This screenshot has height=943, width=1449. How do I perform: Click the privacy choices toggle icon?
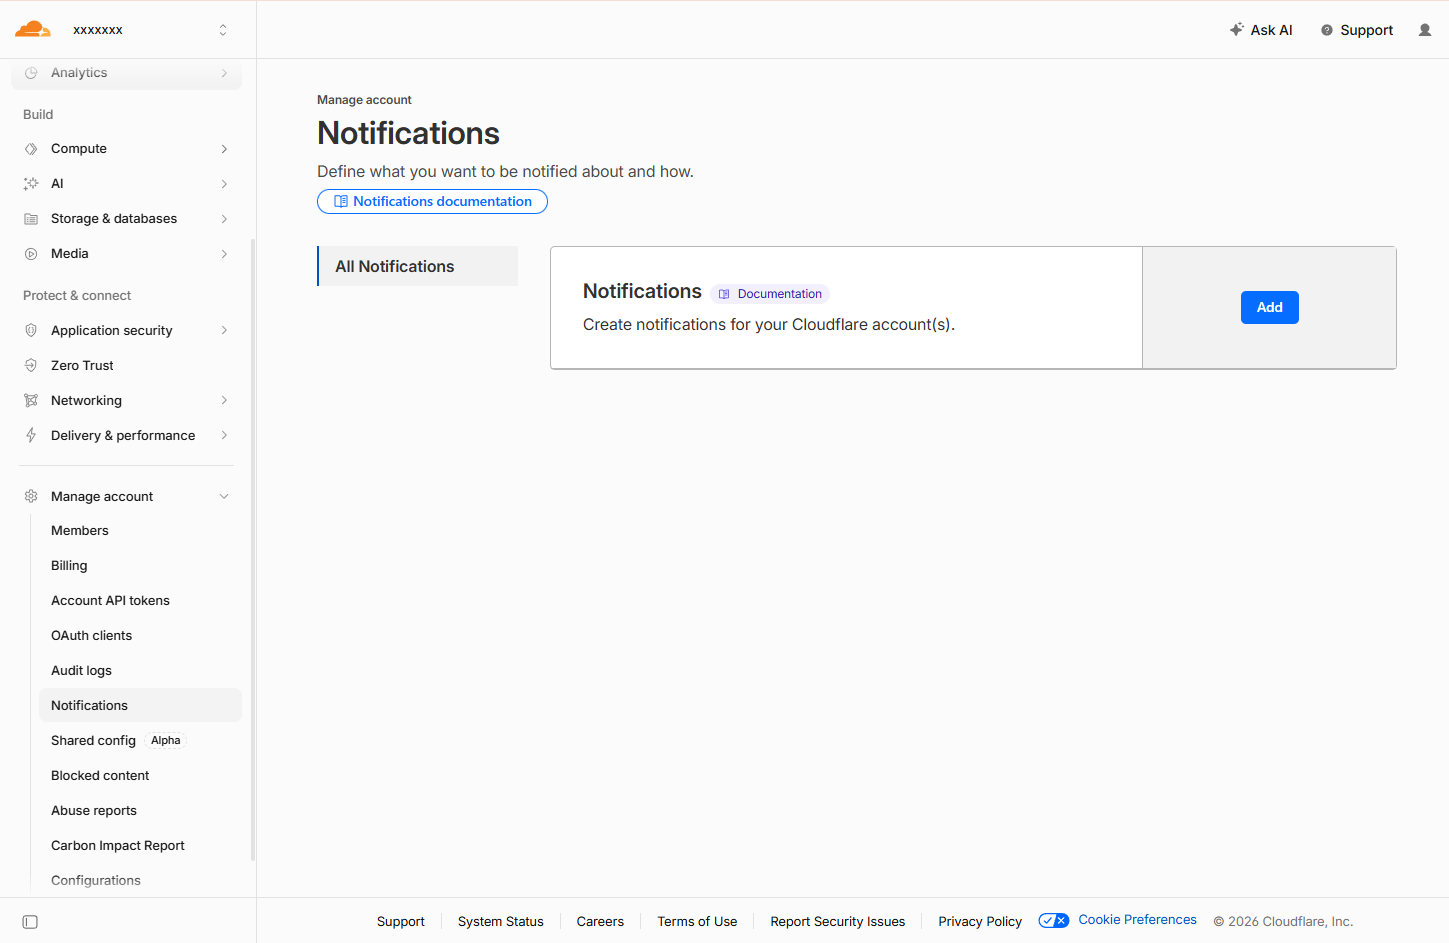[x=1054, y=921]
